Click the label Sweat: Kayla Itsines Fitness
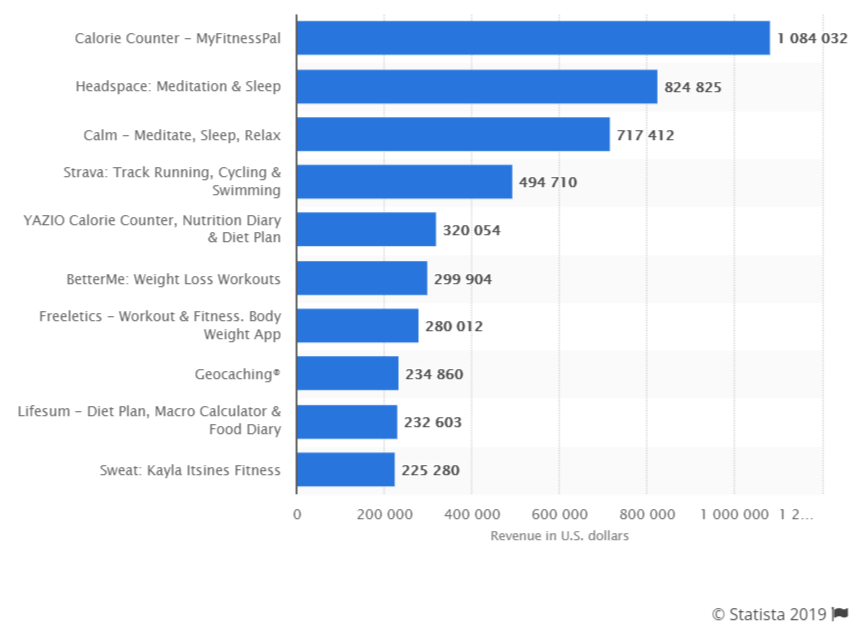862x628 pixels. [190, 470]
